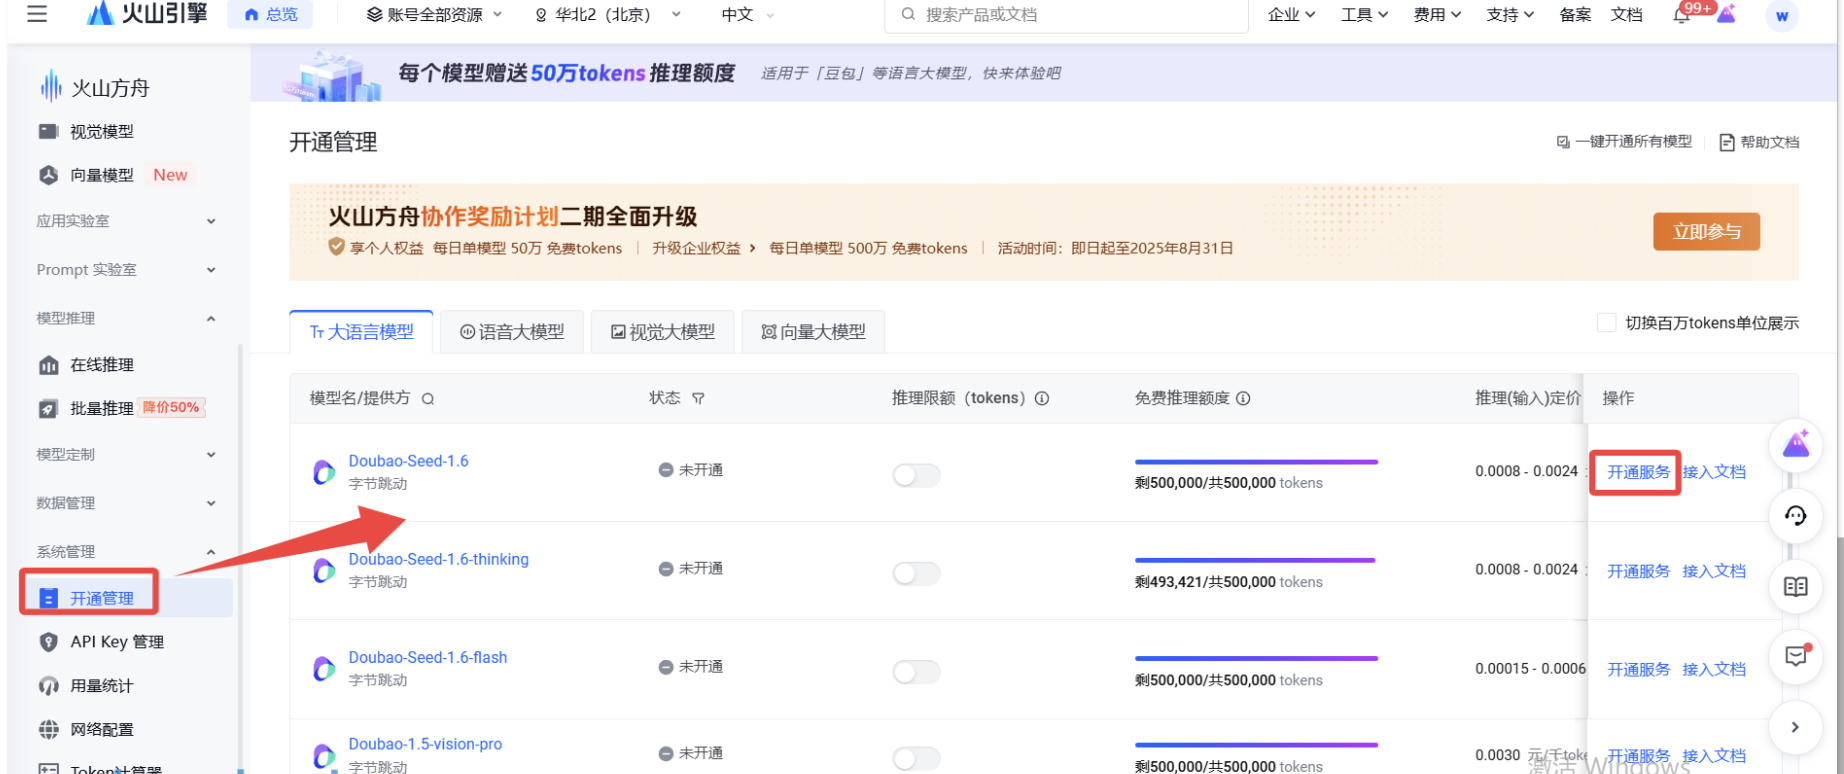
Task: Click the notification bell icon
Action: [1682, 15]
